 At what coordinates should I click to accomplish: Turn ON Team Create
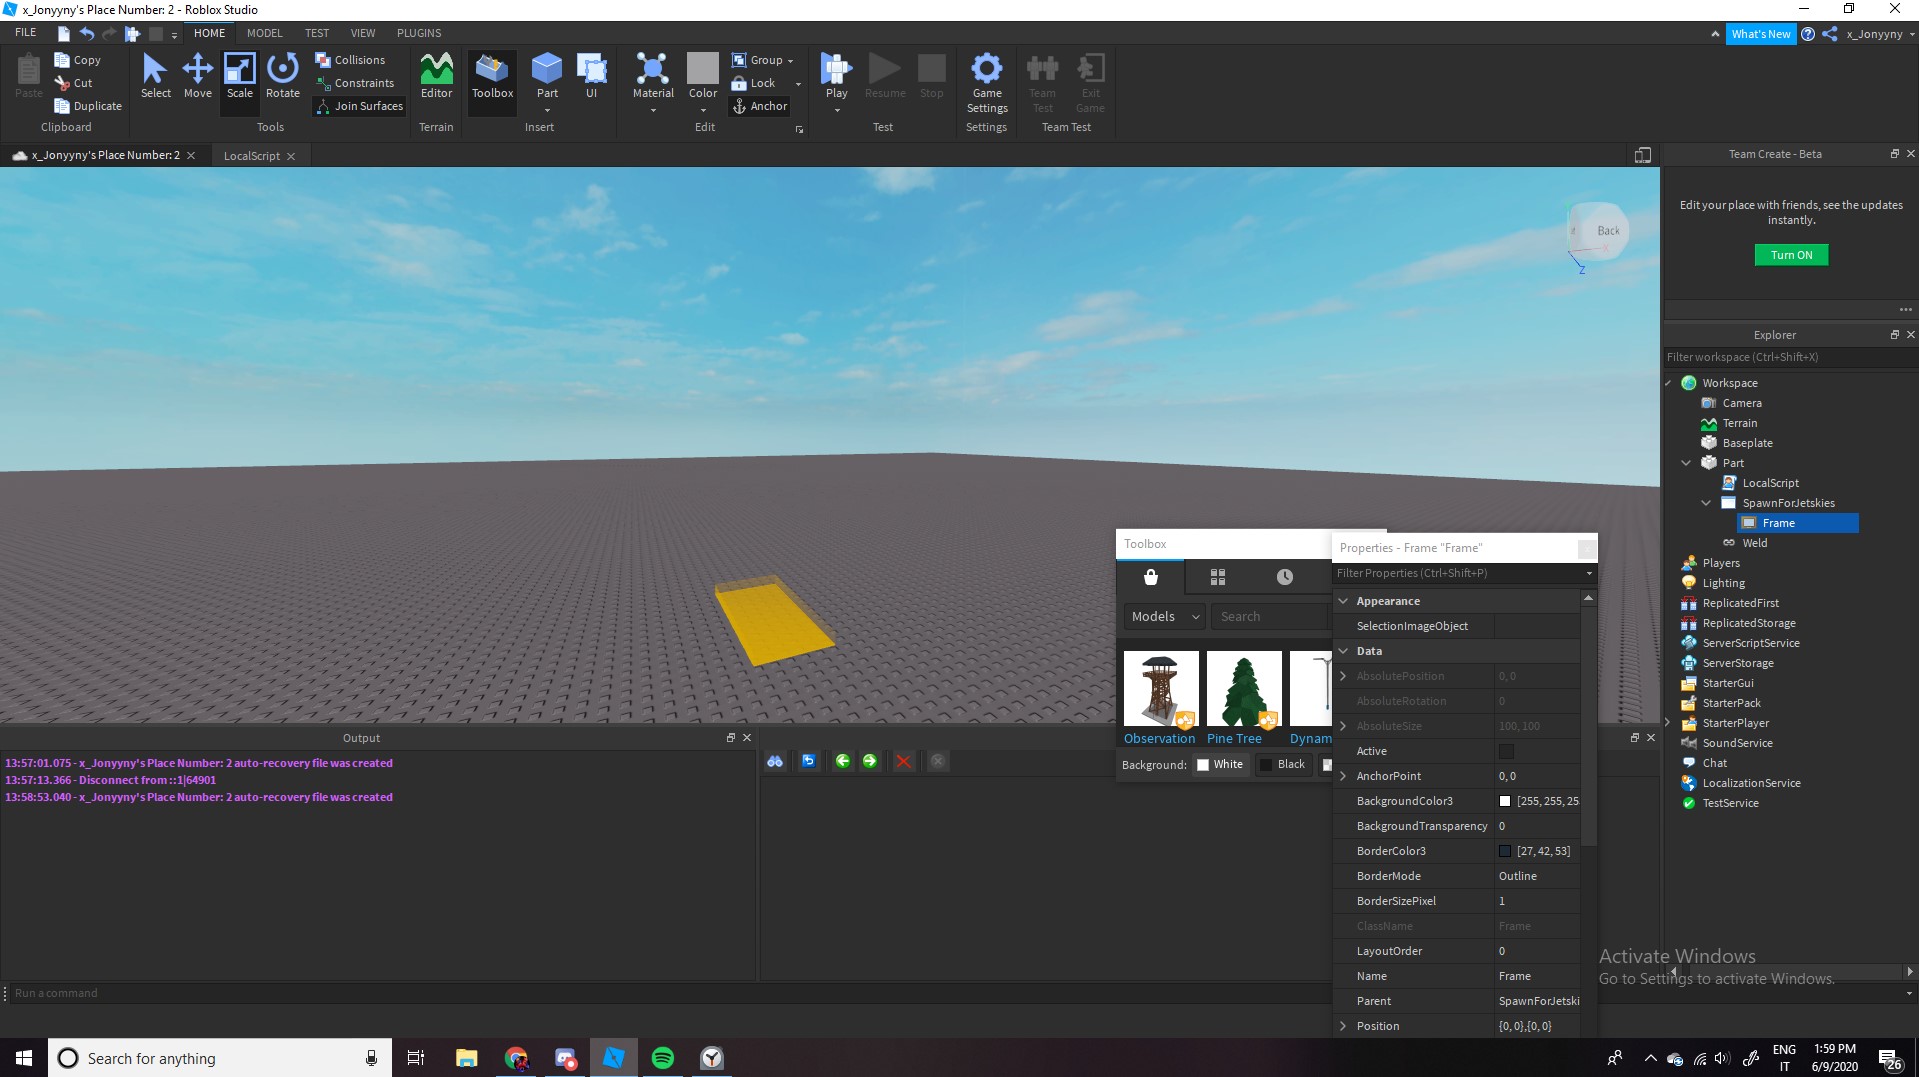(x=1791, y=255)
